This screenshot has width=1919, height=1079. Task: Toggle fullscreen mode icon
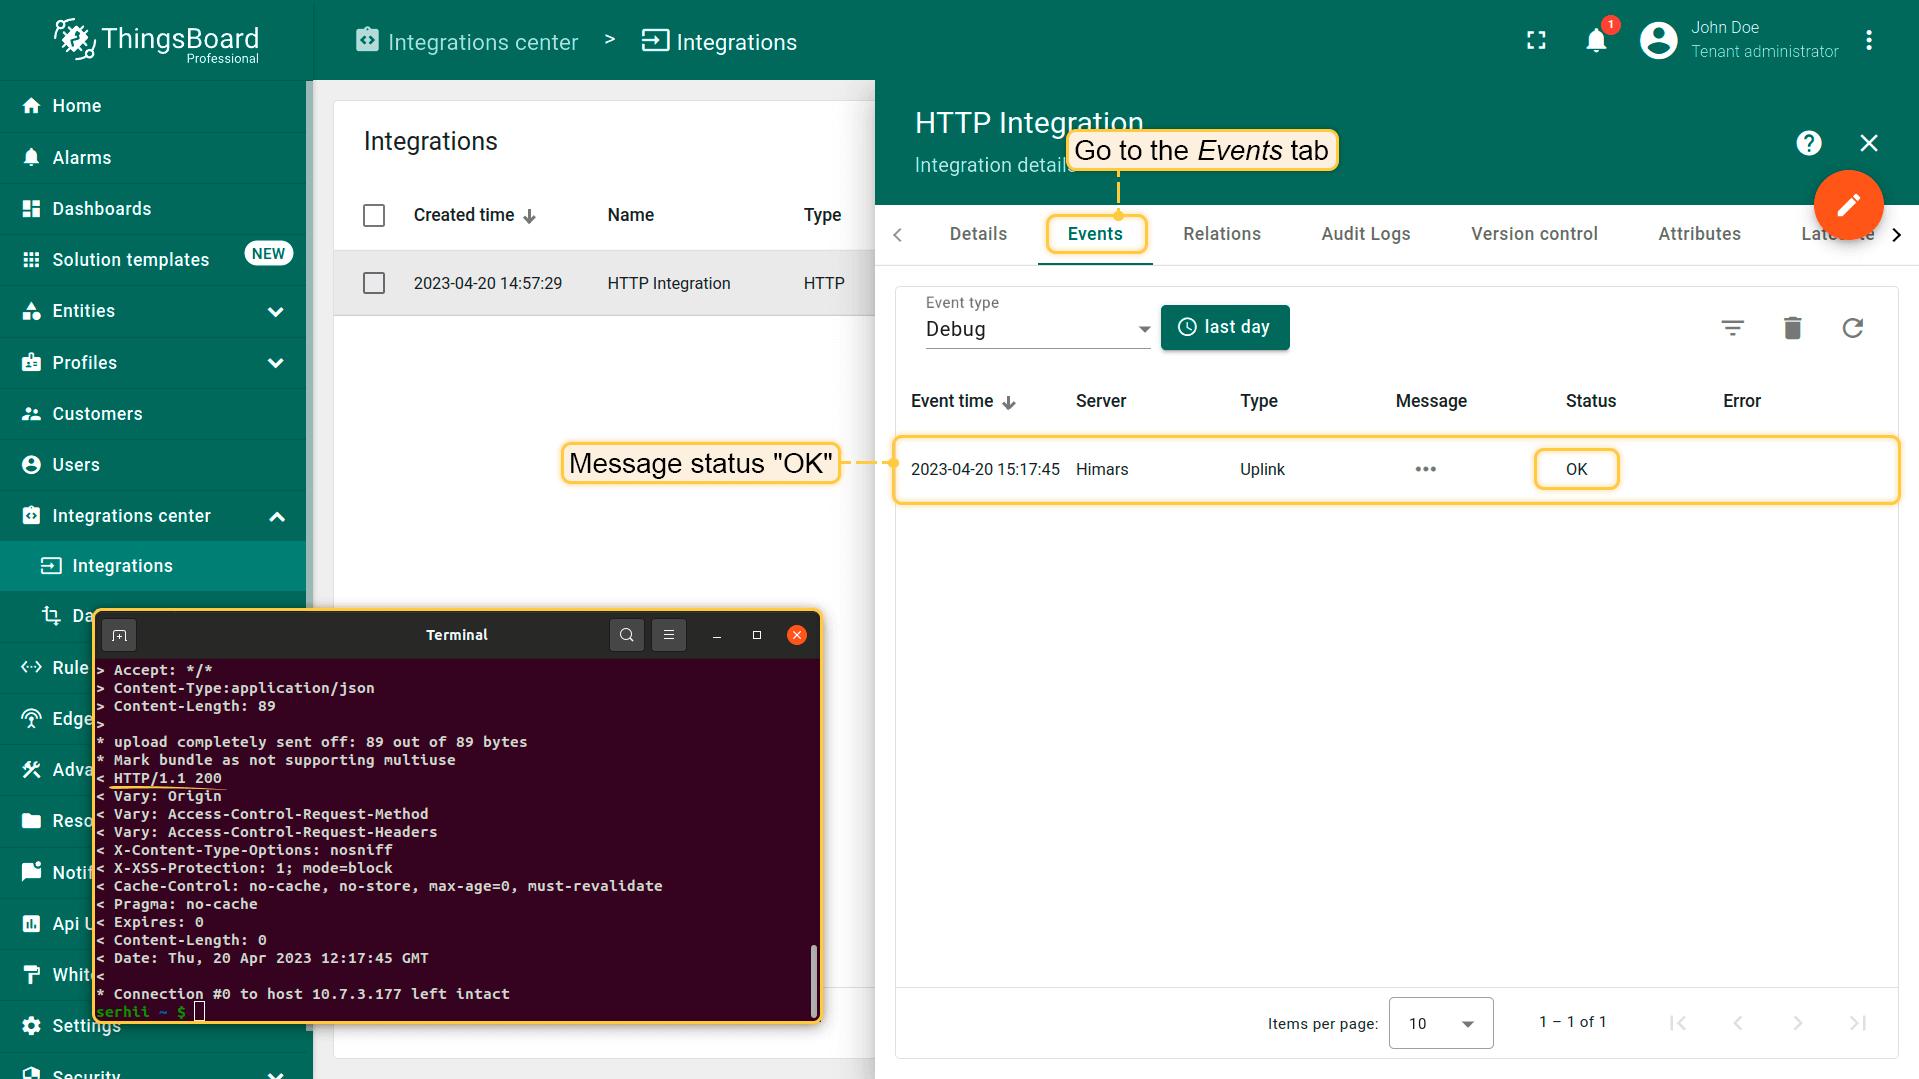(x=1536, y=40)
